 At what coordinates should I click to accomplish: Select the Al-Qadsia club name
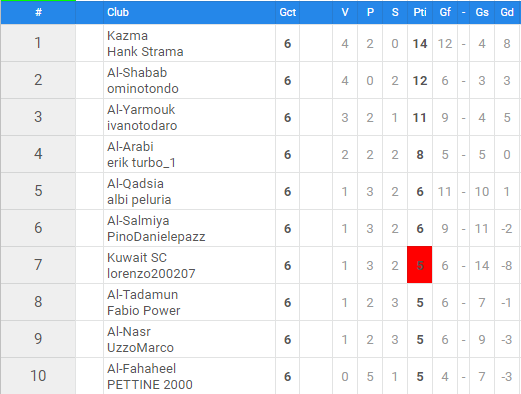tap(135, 184)
